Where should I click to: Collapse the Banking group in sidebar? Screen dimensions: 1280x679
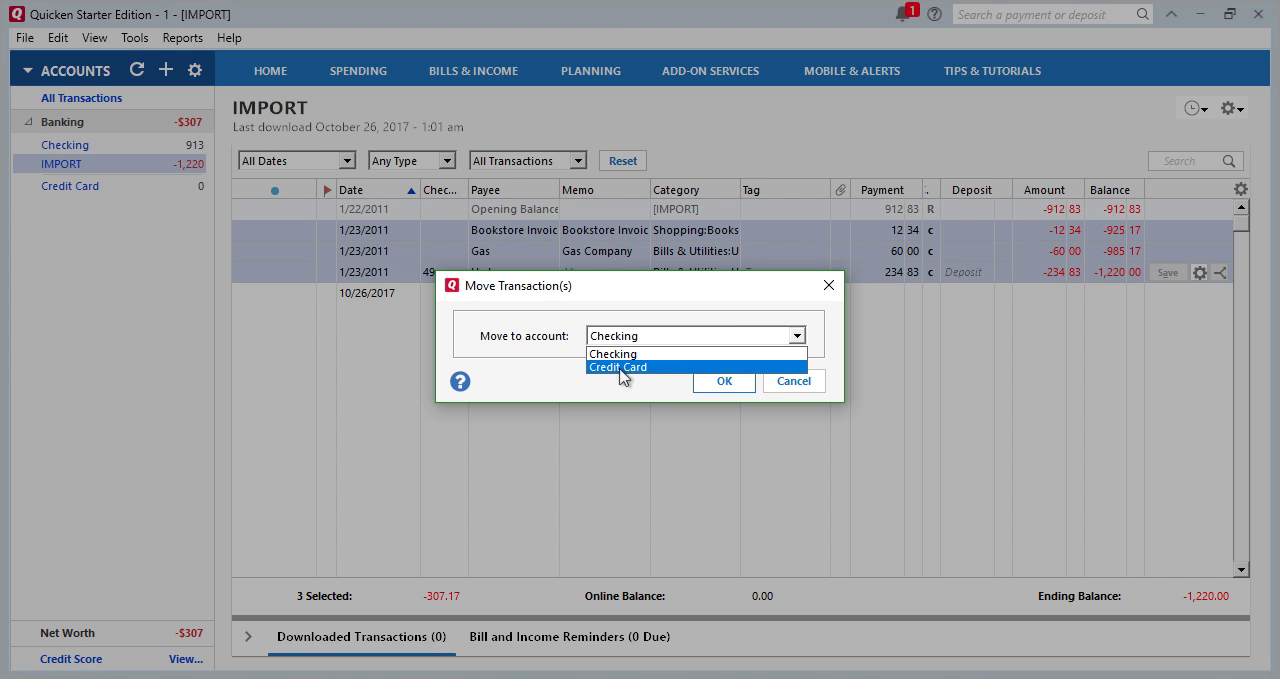coord(28,122)
